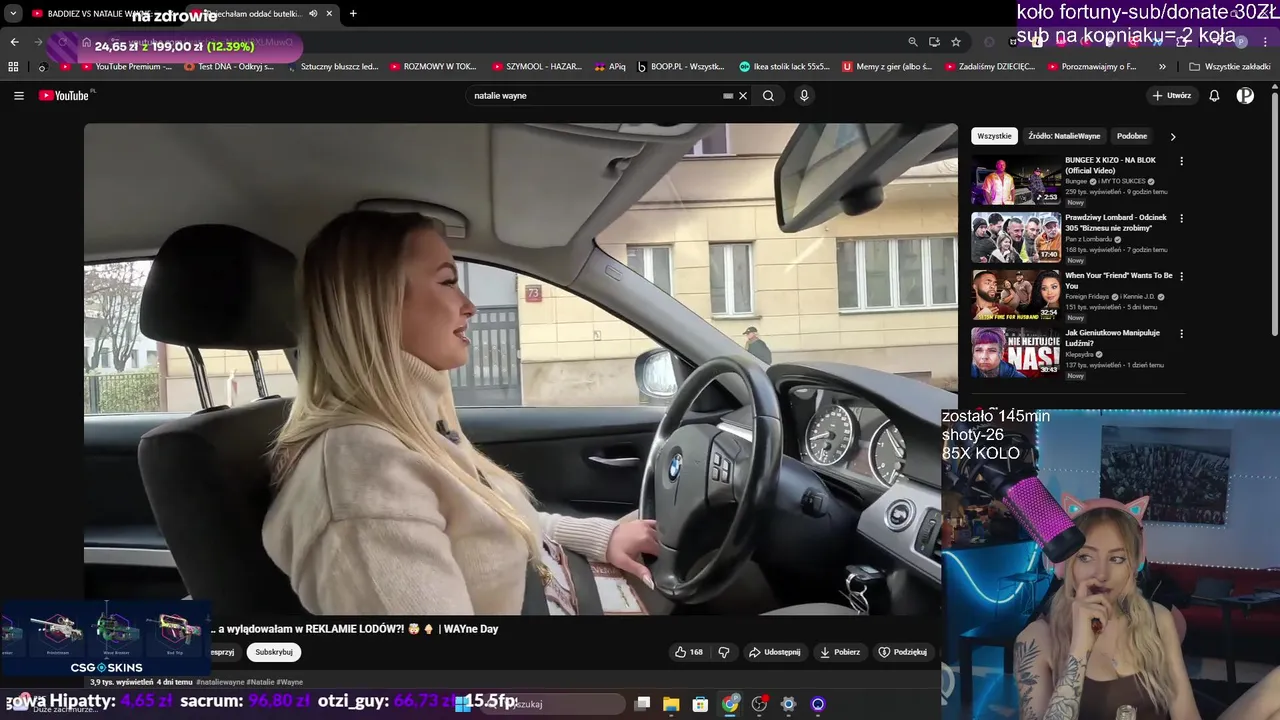
Task: Open 'ROZMOWY W TOK...' bookmark
Action: (x=433, y=67)
